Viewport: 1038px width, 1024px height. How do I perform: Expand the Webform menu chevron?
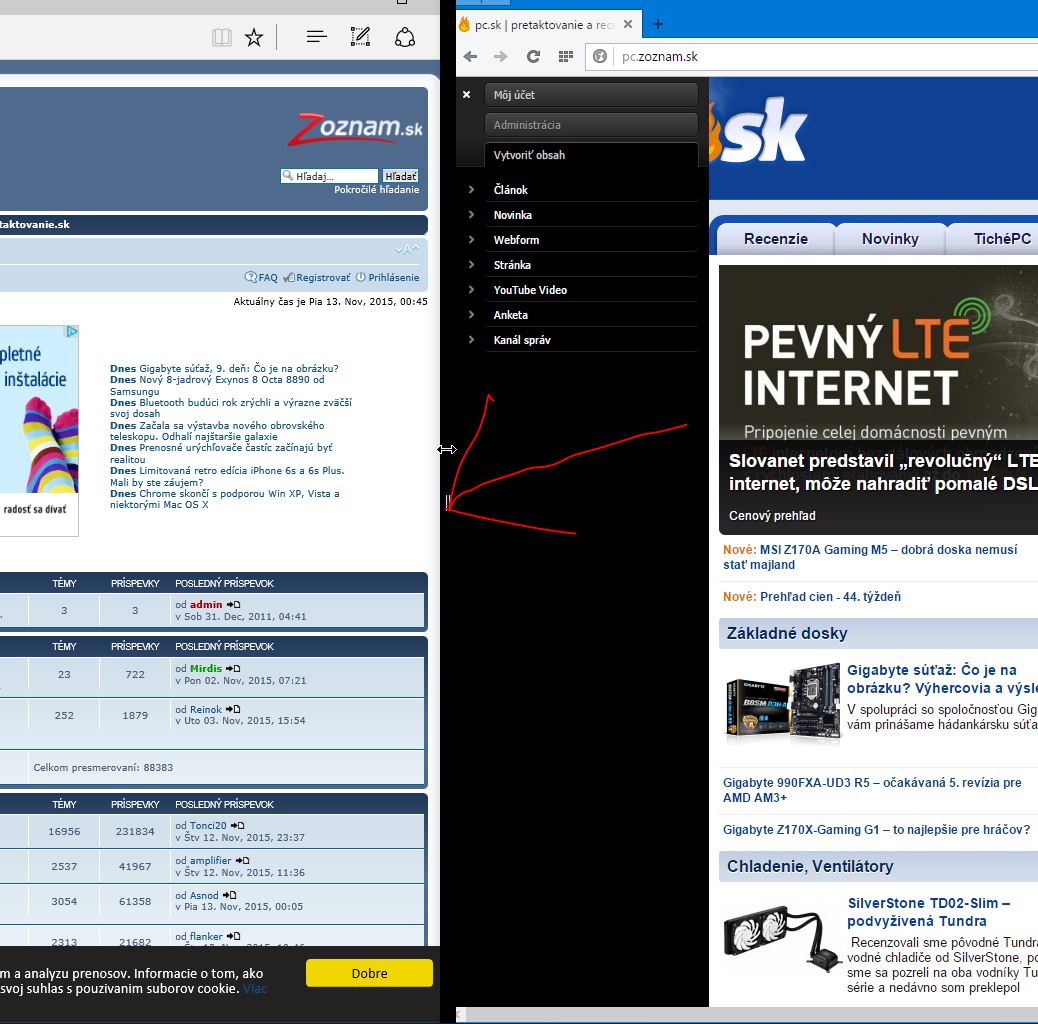pos(471,240)
